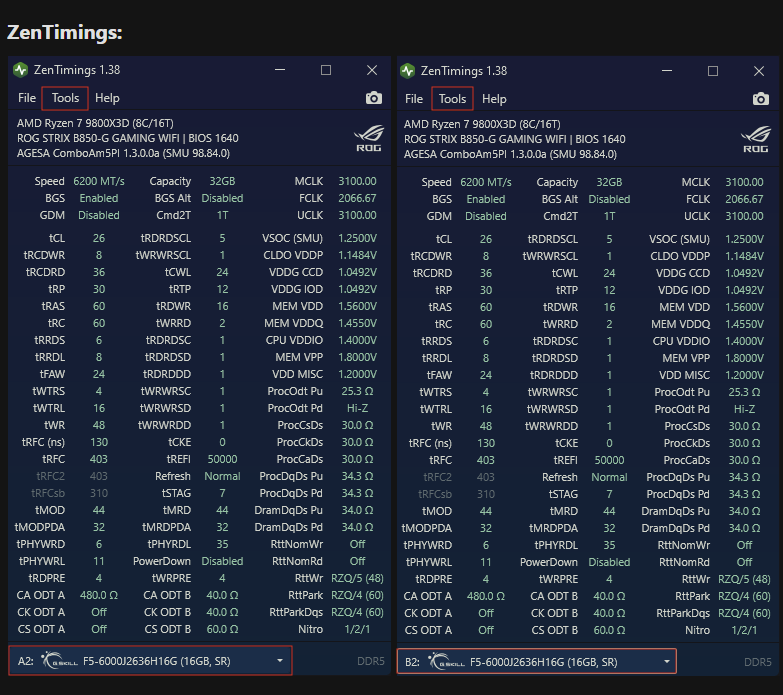
Task: Open the Help menu in right ZenTimings window
Action: 494,99
